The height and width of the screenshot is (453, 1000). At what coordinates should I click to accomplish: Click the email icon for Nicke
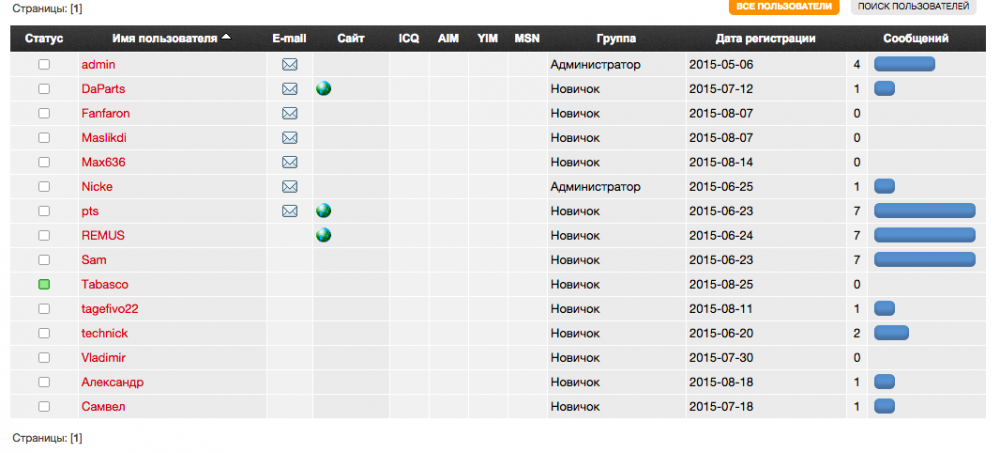click(x=290, y=187)
